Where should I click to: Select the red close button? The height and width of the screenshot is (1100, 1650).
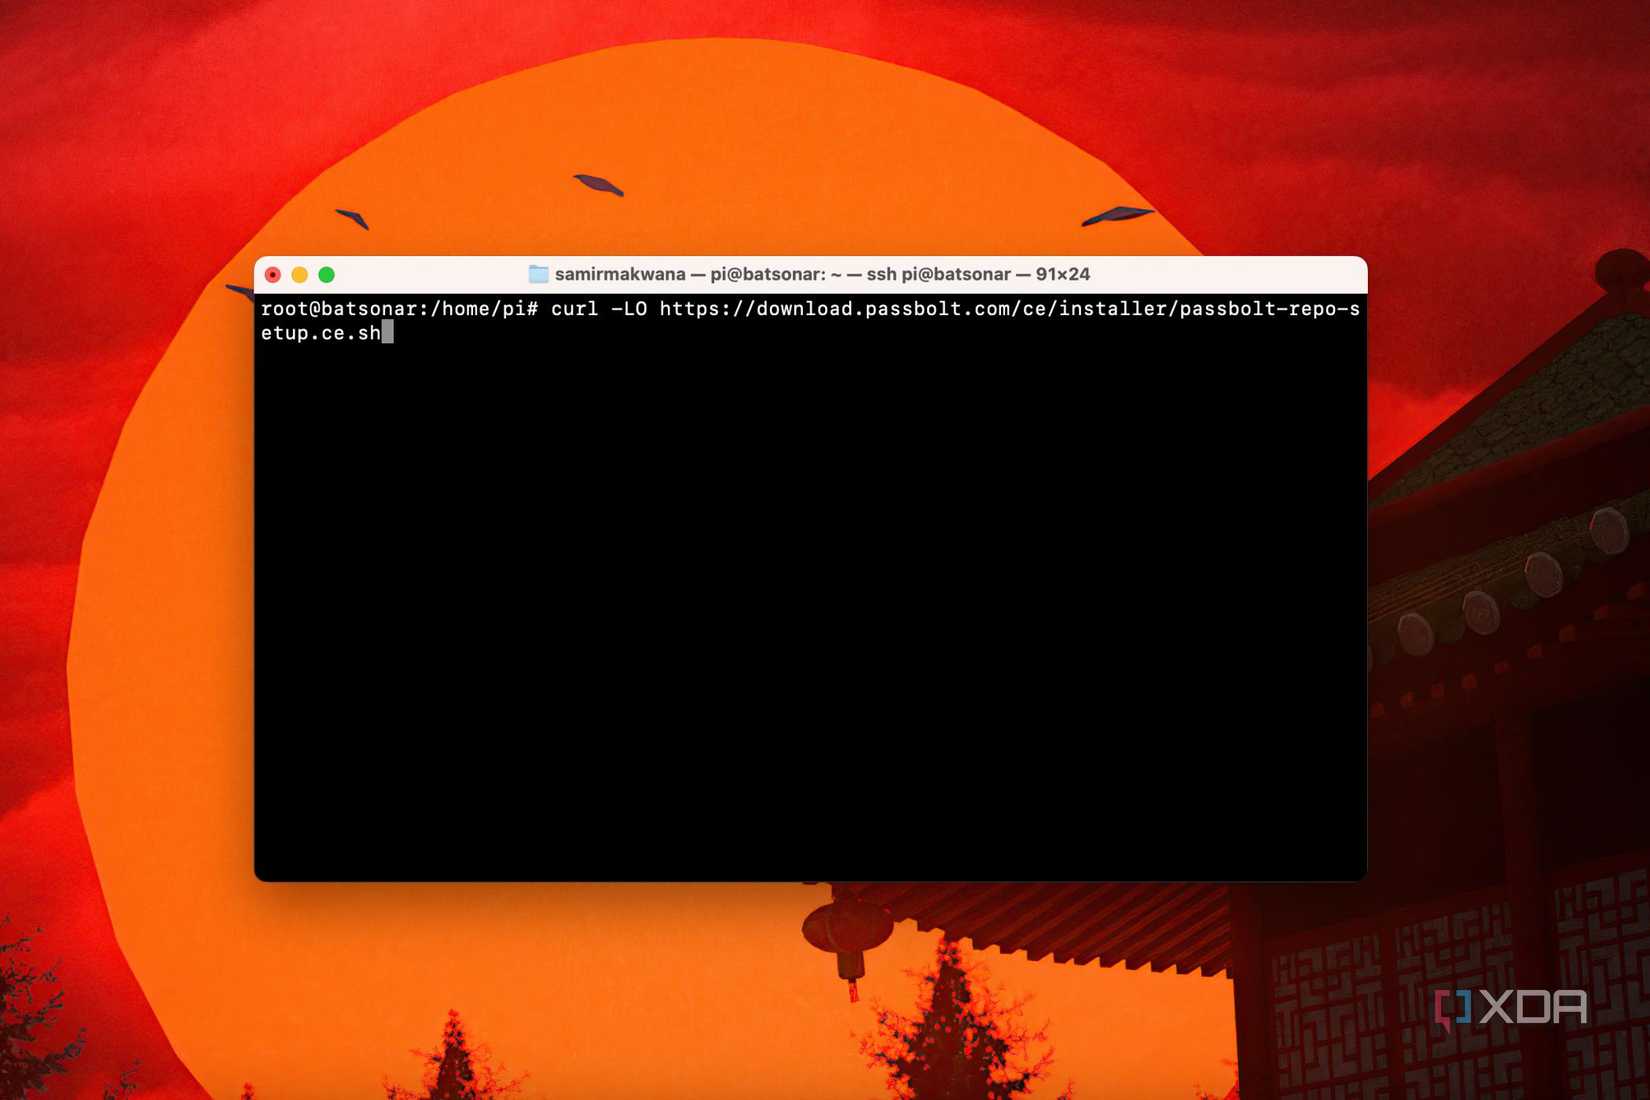[272, 273]
